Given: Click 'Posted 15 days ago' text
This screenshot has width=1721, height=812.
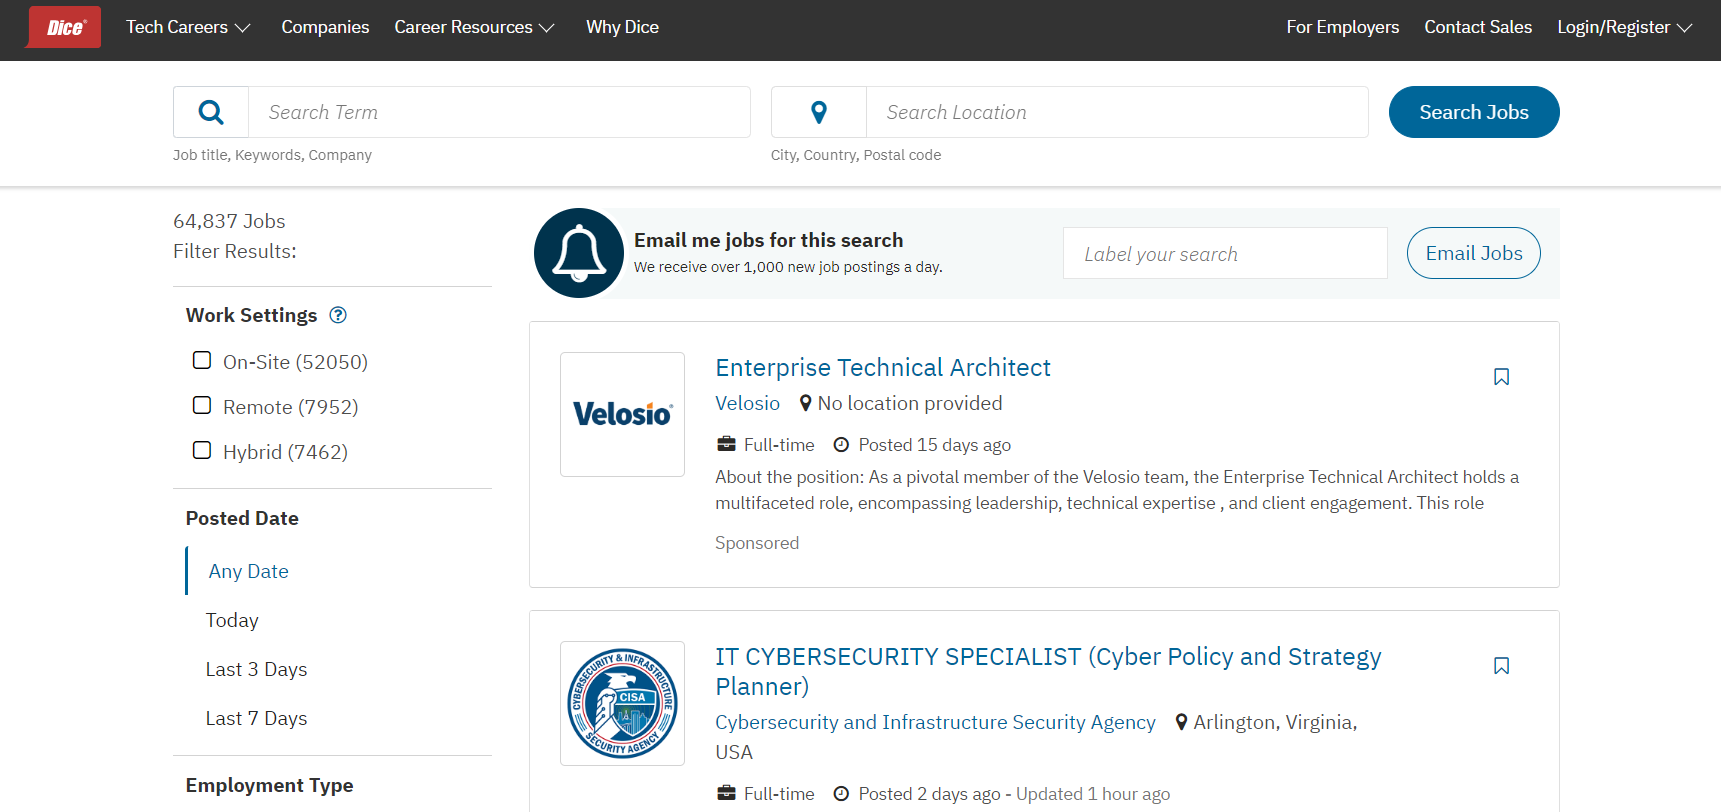Looking at the screenshot, I should click(x=934, y=445).
